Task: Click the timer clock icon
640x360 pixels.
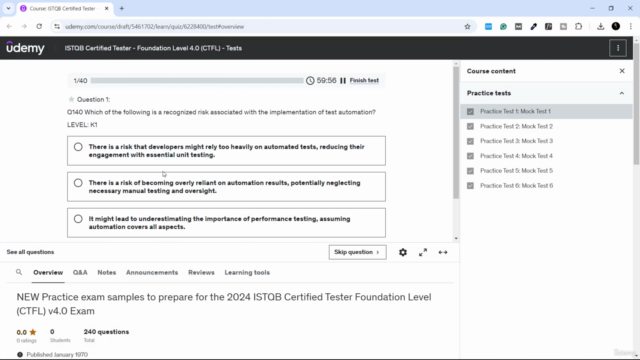Action: (x=310, y=80)
